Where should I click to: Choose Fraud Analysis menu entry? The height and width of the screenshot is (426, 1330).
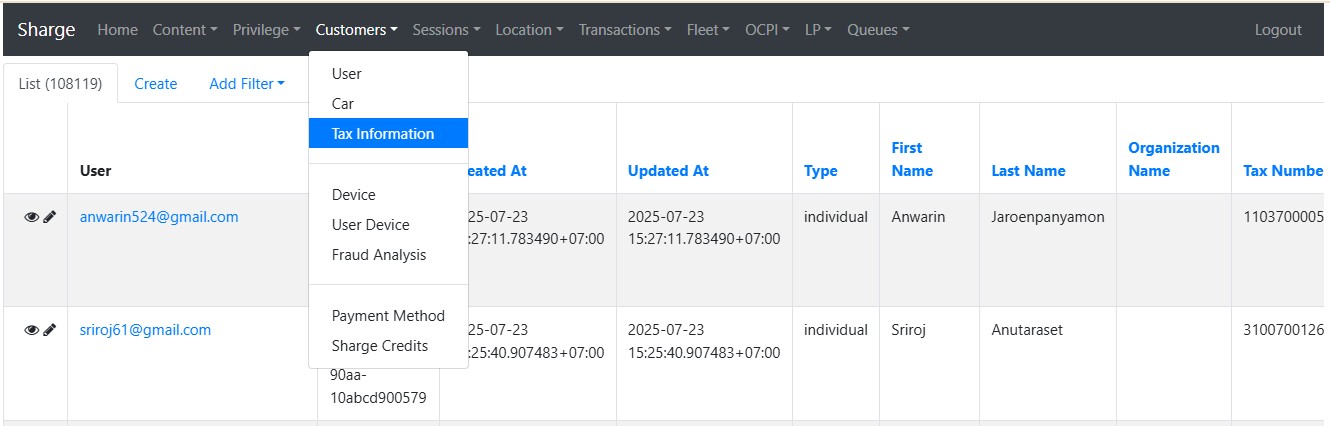(379, 255)
